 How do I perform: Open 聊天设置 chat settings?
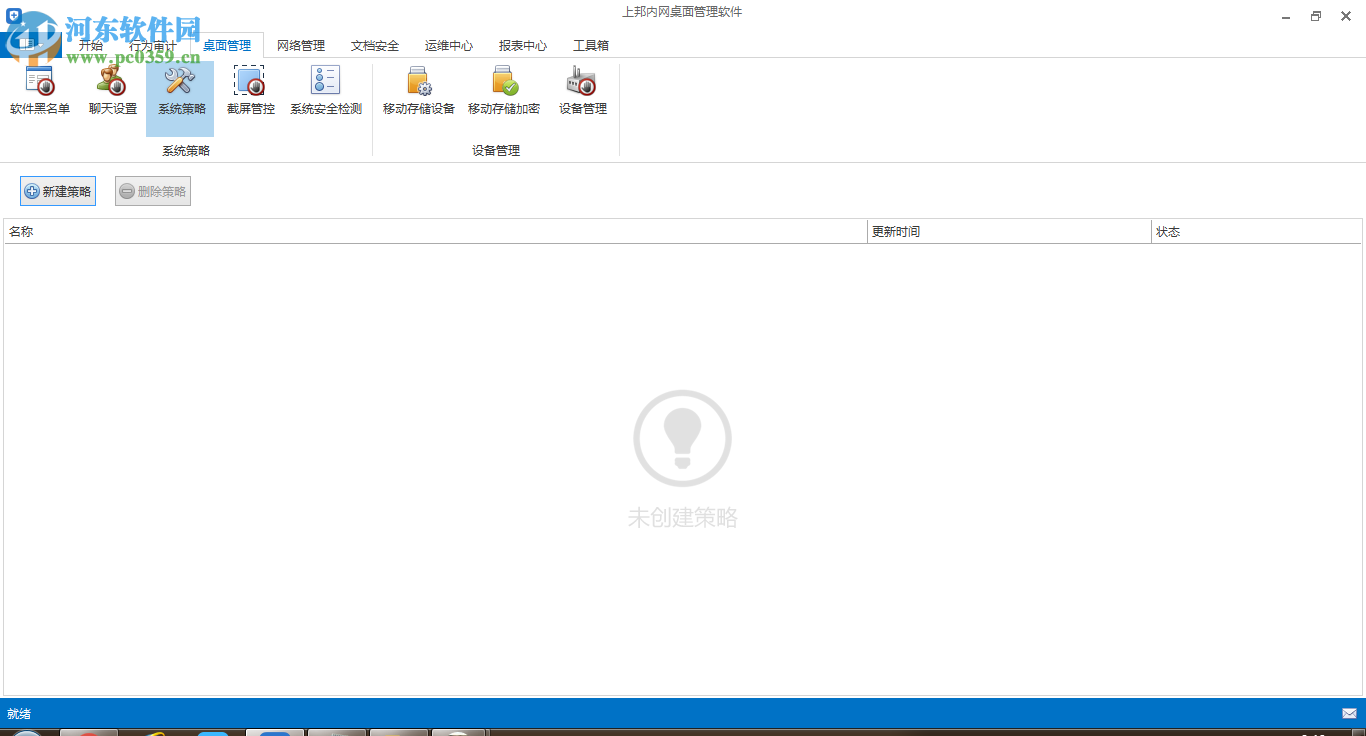tap(112, 88)
